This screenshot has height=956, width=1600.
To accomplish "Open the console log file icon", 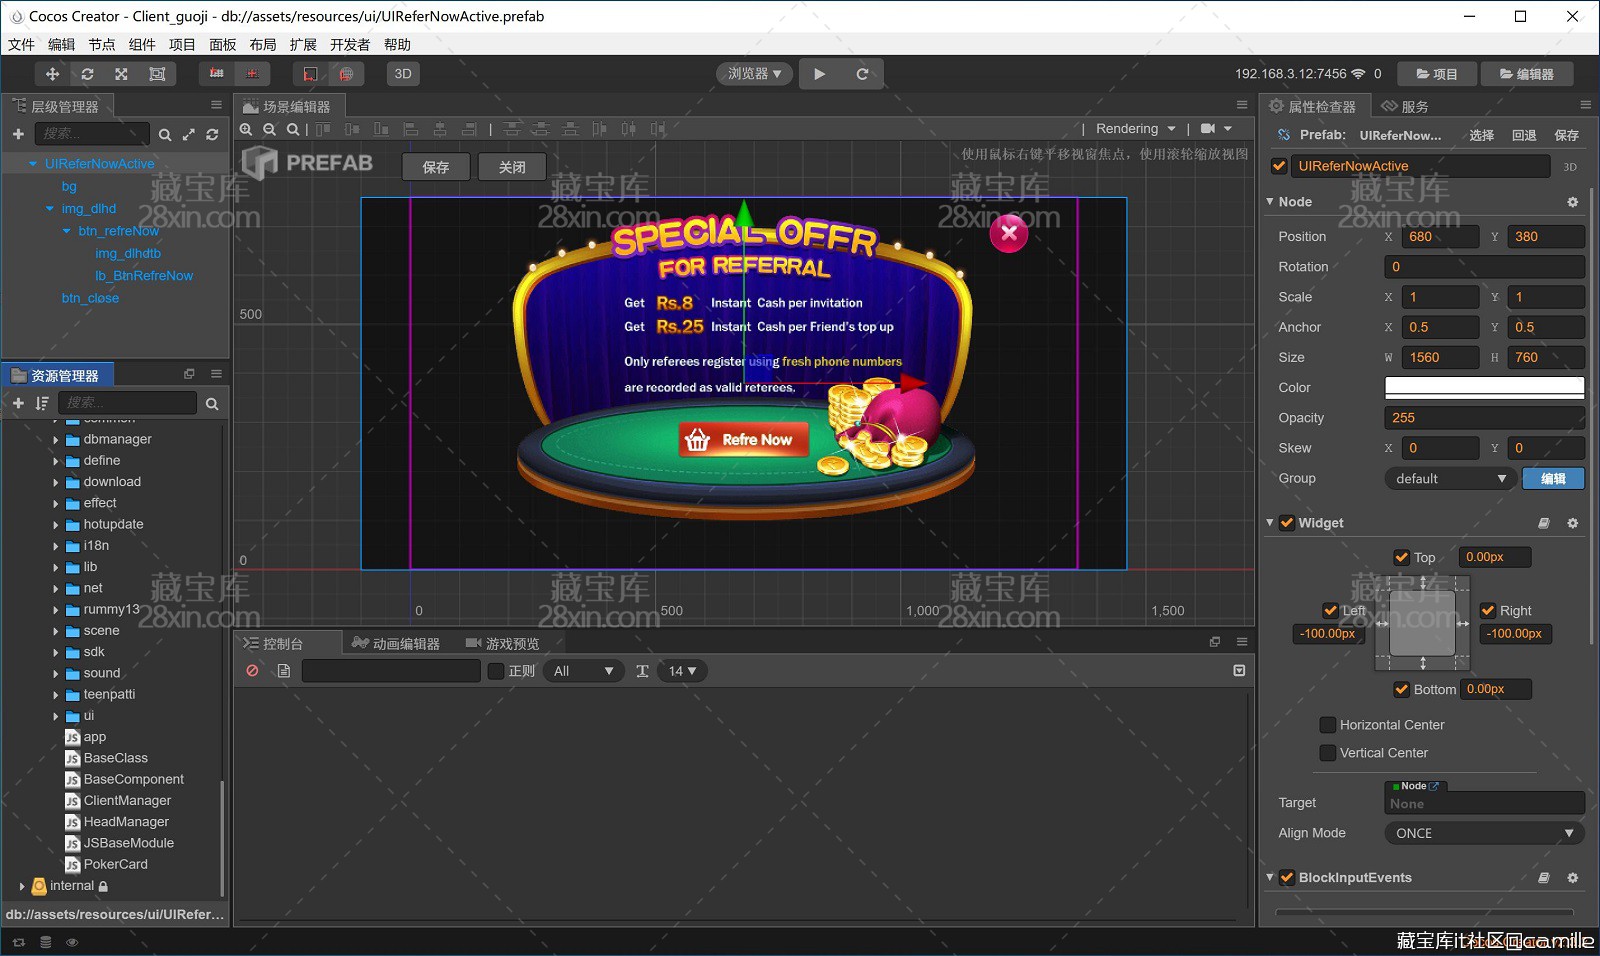I will [x=283, y=671].
